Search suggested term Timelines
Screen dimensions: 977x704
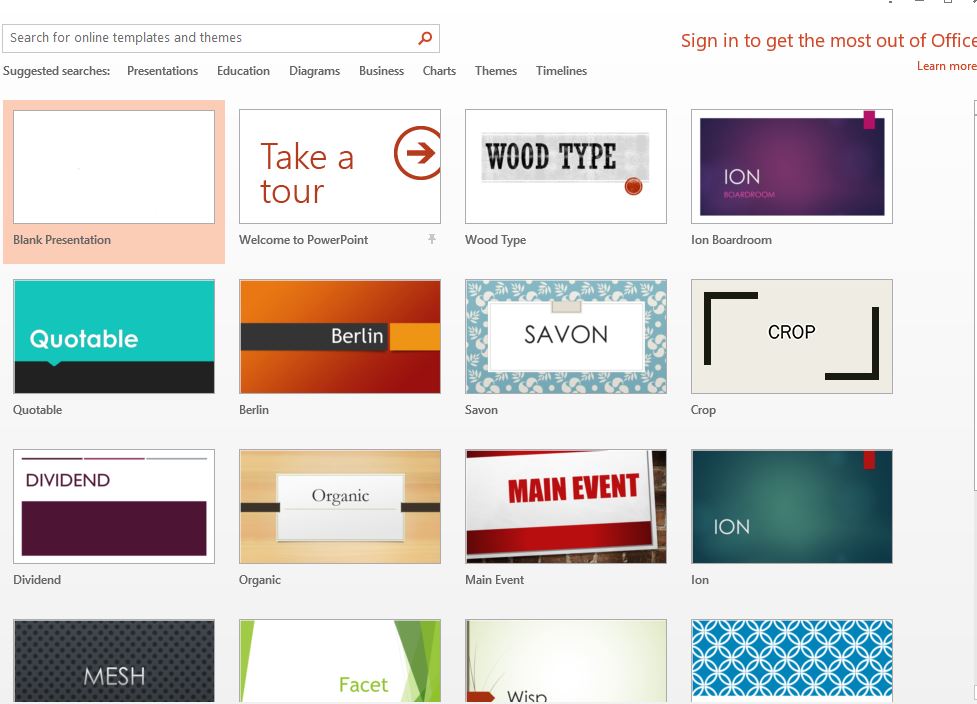[x=561, y=71]
